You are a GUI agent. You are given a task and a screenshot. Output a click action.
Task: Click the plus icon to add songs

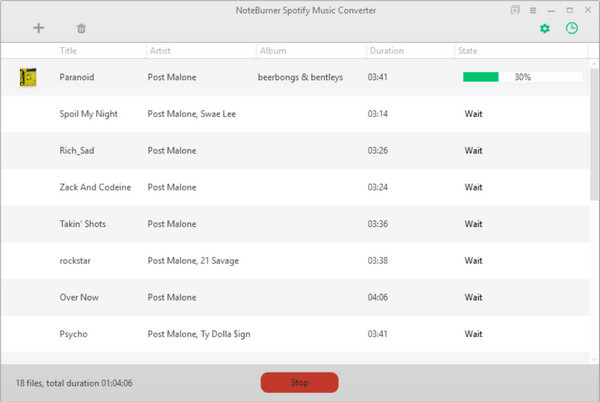pos(39,28)
